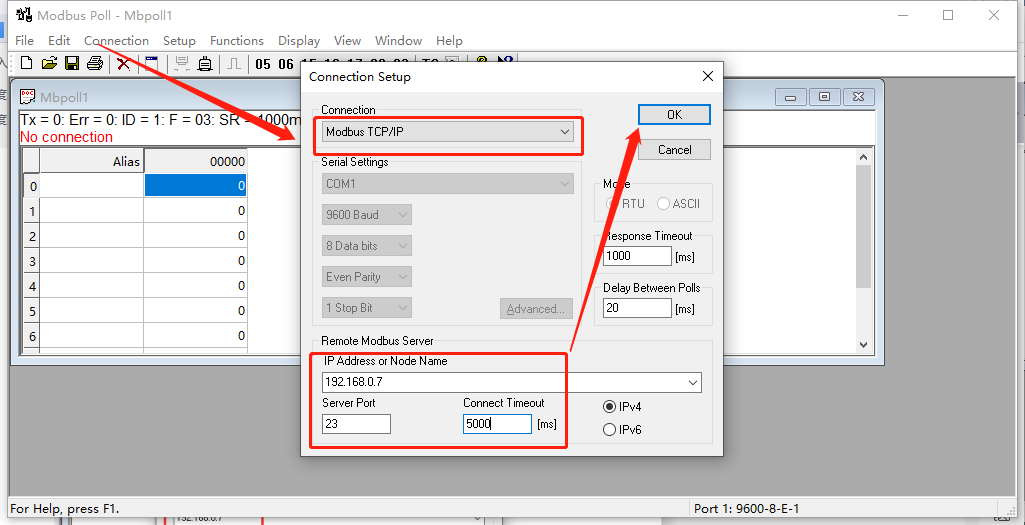Open the Functions menu
This screenshot has width=1025, height=525.
coord(237,41)
